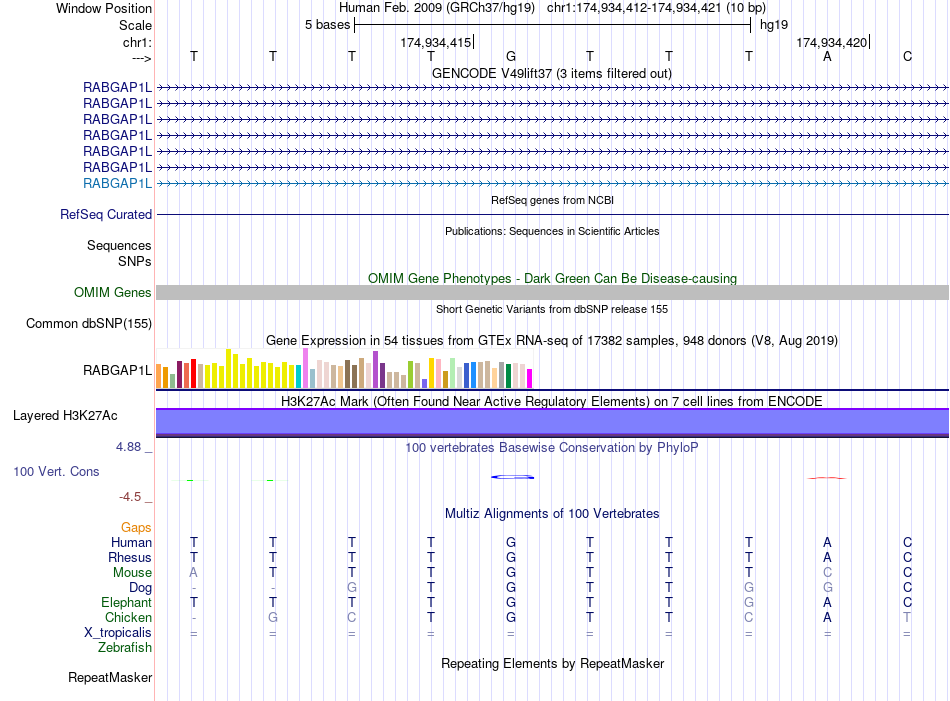Click the 174,934,415 ruler position marker
This screenshot has width=950, height=701.
pyautogui.click(x=436, y=42)
